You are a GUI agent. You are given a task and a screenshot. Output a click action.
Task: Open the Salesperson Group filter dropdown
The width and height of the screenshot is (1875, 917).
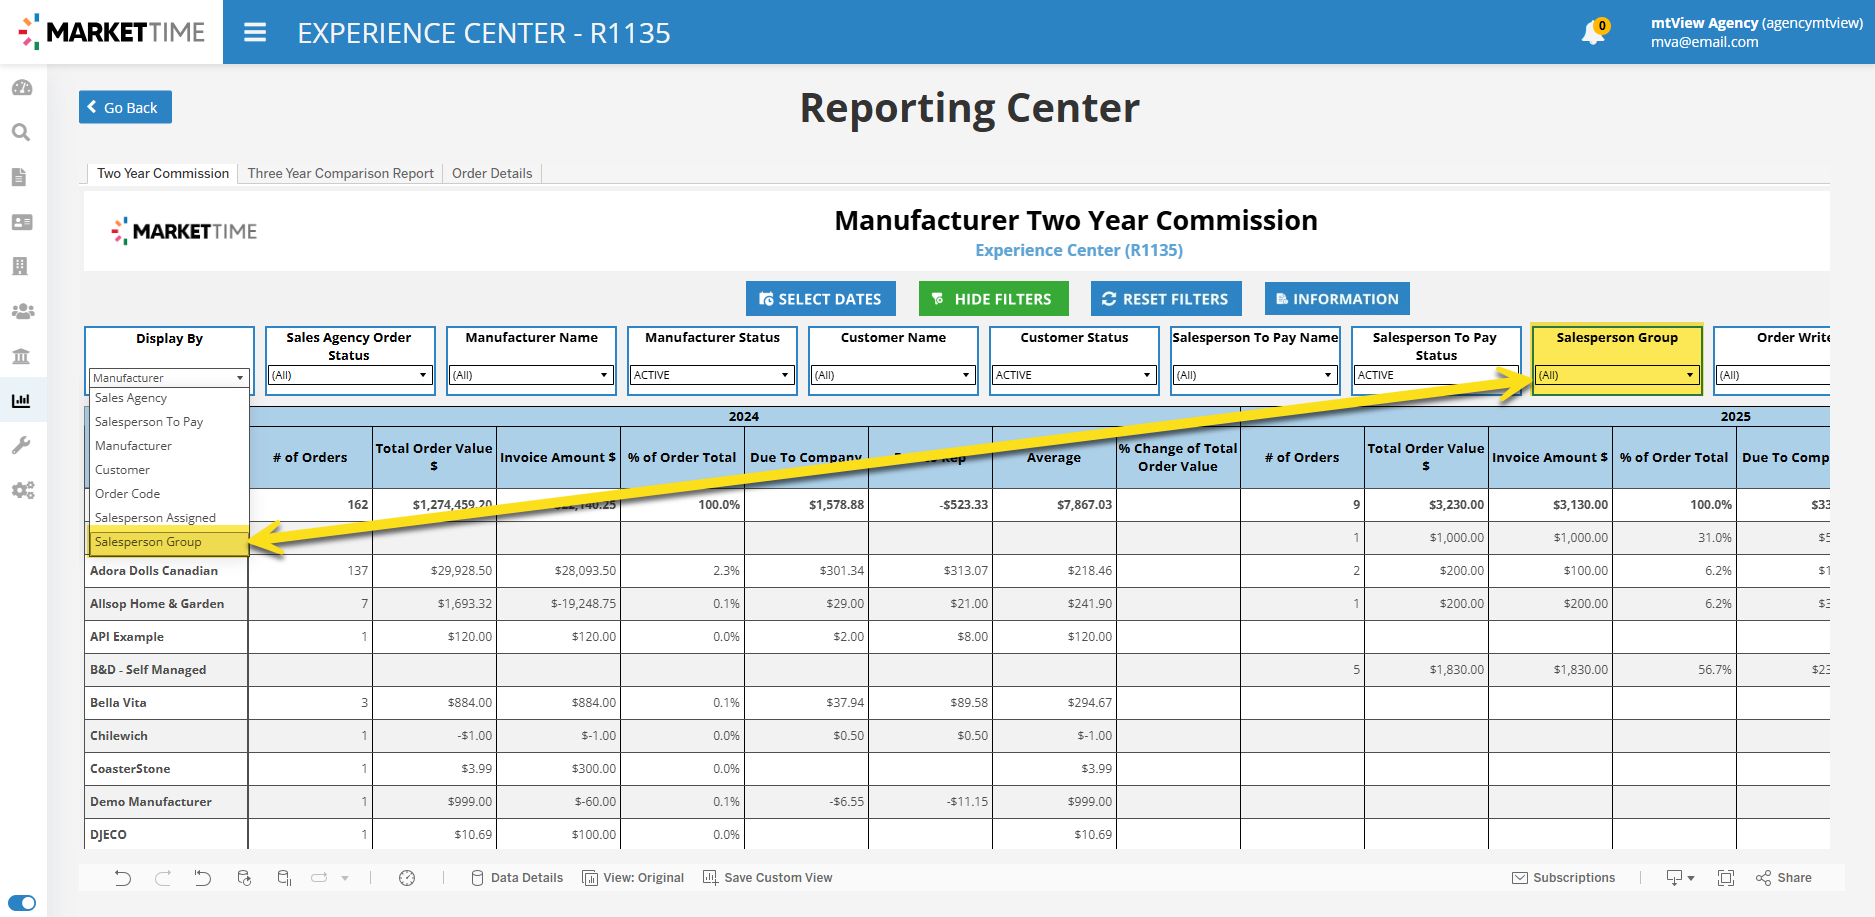[x=1617, y=375]
